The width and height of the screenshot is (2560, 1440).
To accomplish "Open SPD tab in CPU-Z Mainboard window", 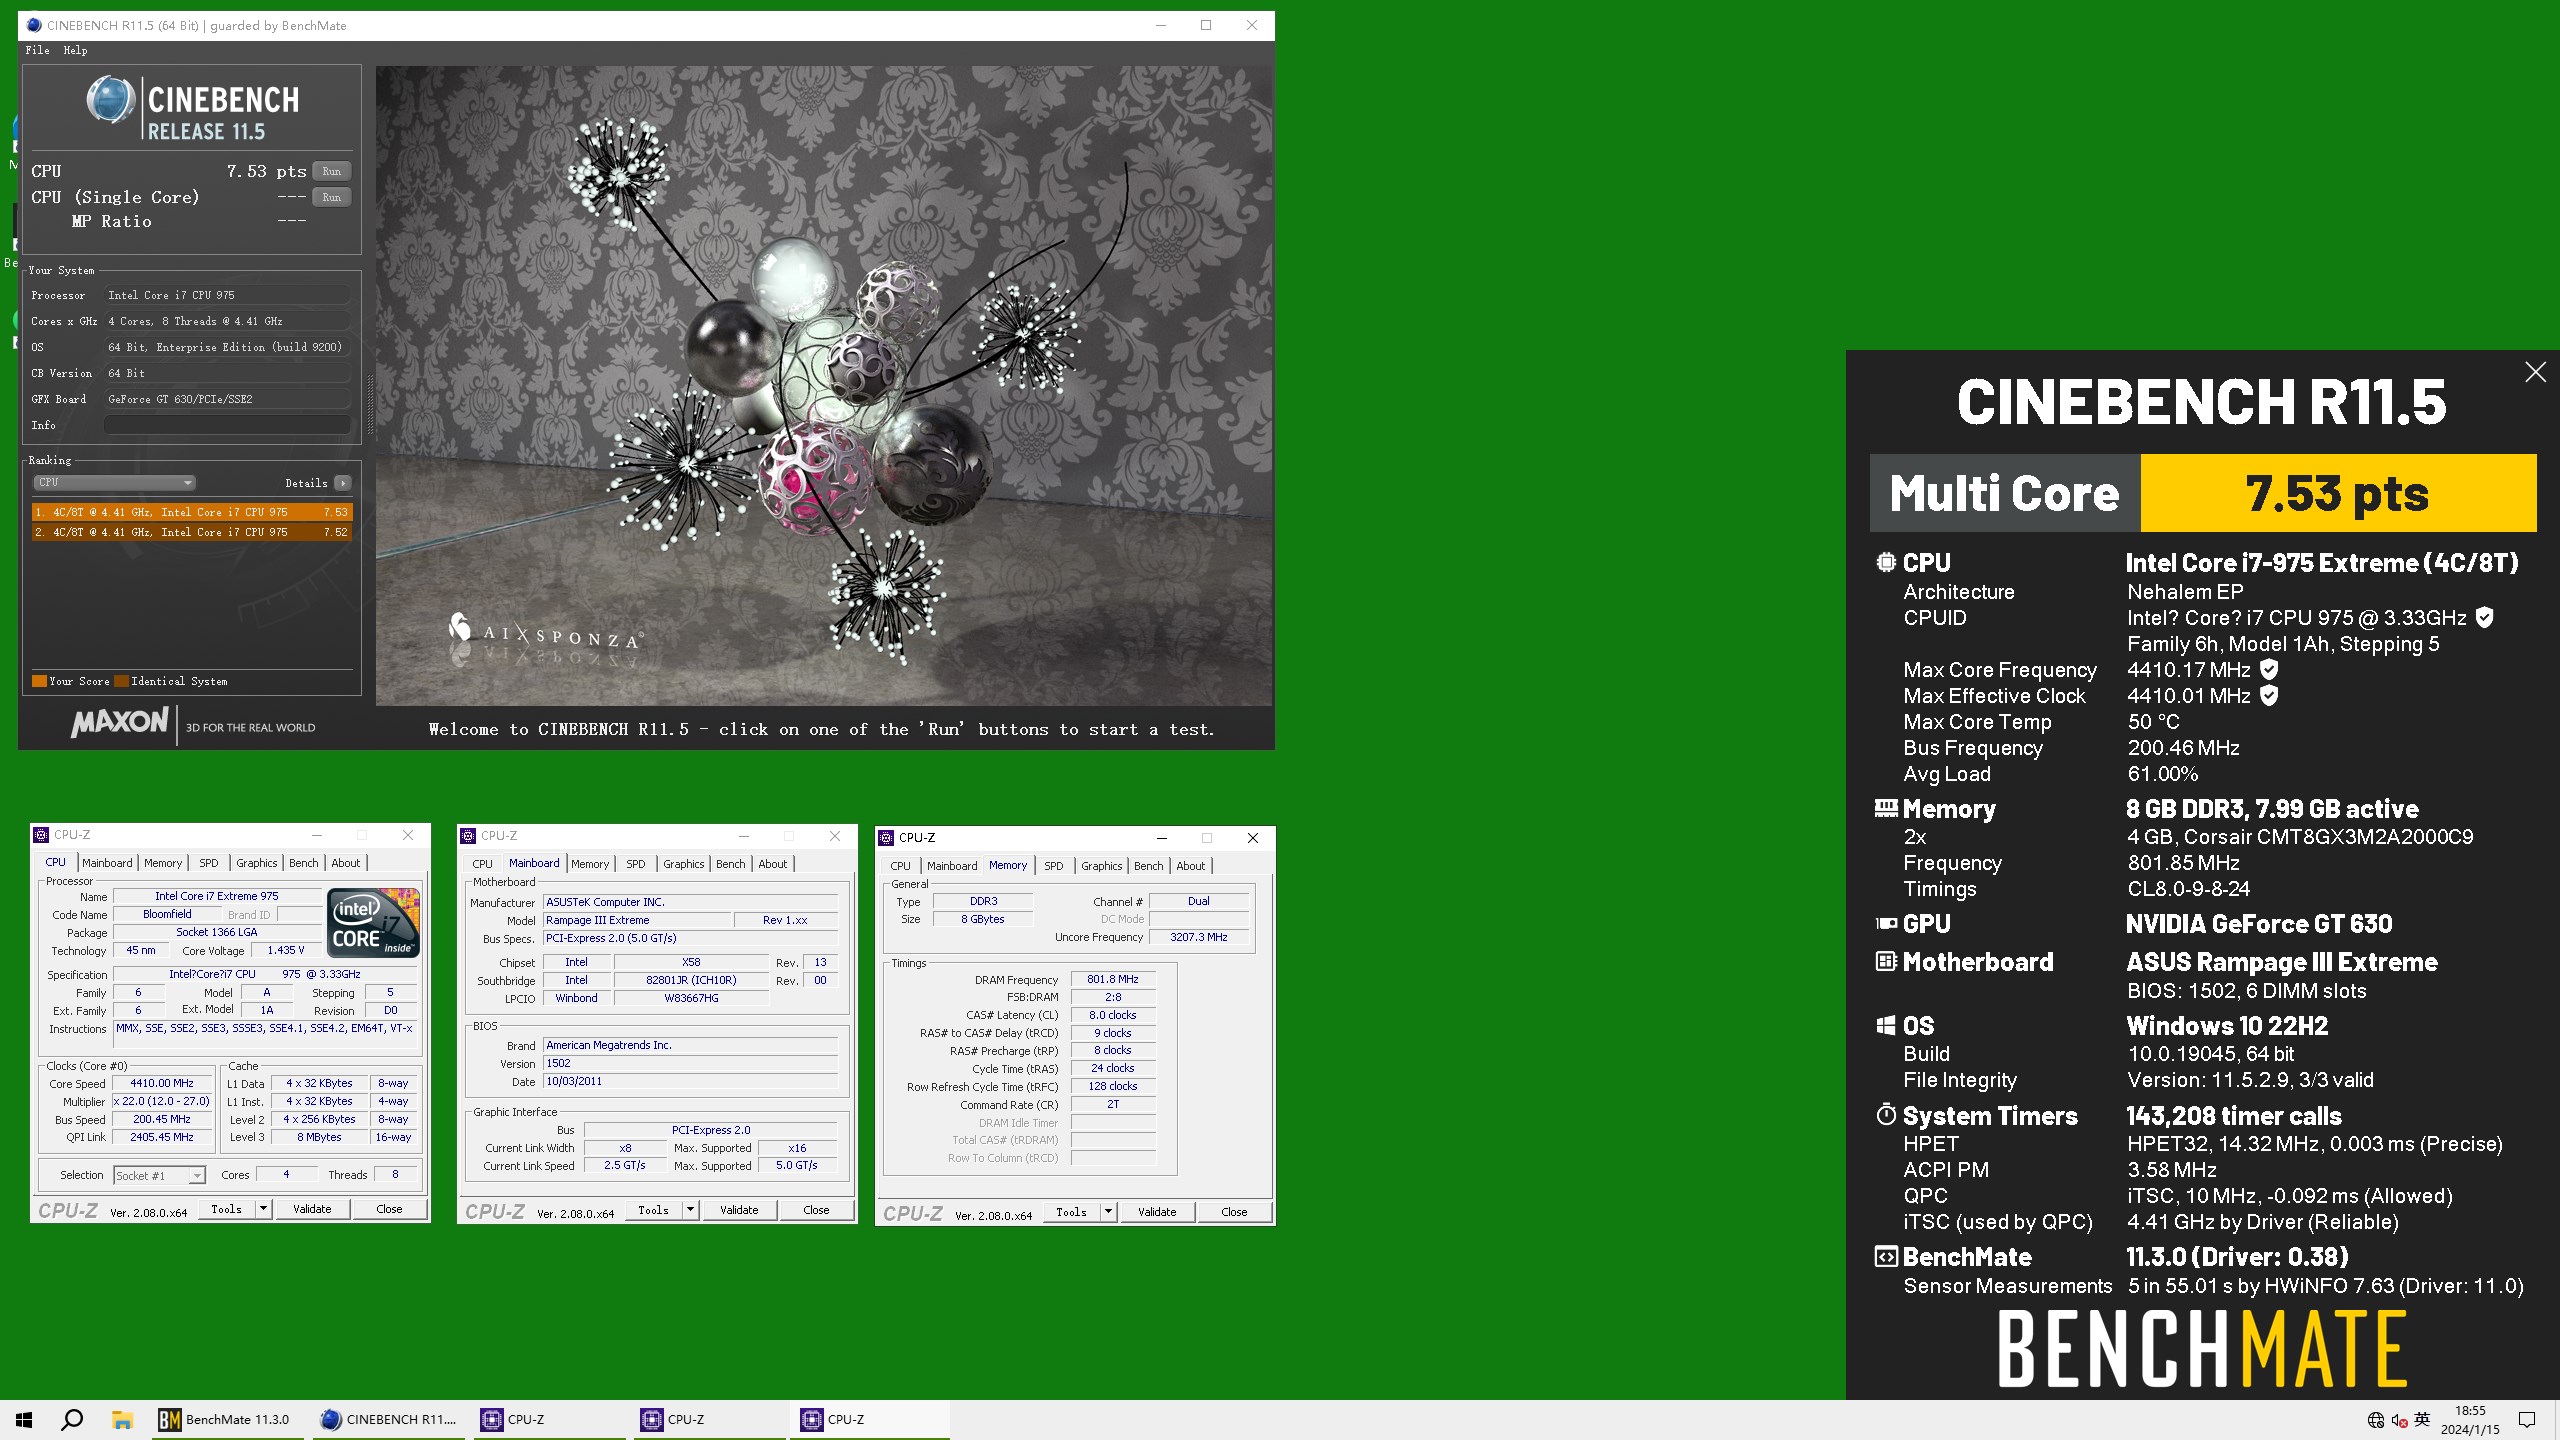I will tap(636, 864).
